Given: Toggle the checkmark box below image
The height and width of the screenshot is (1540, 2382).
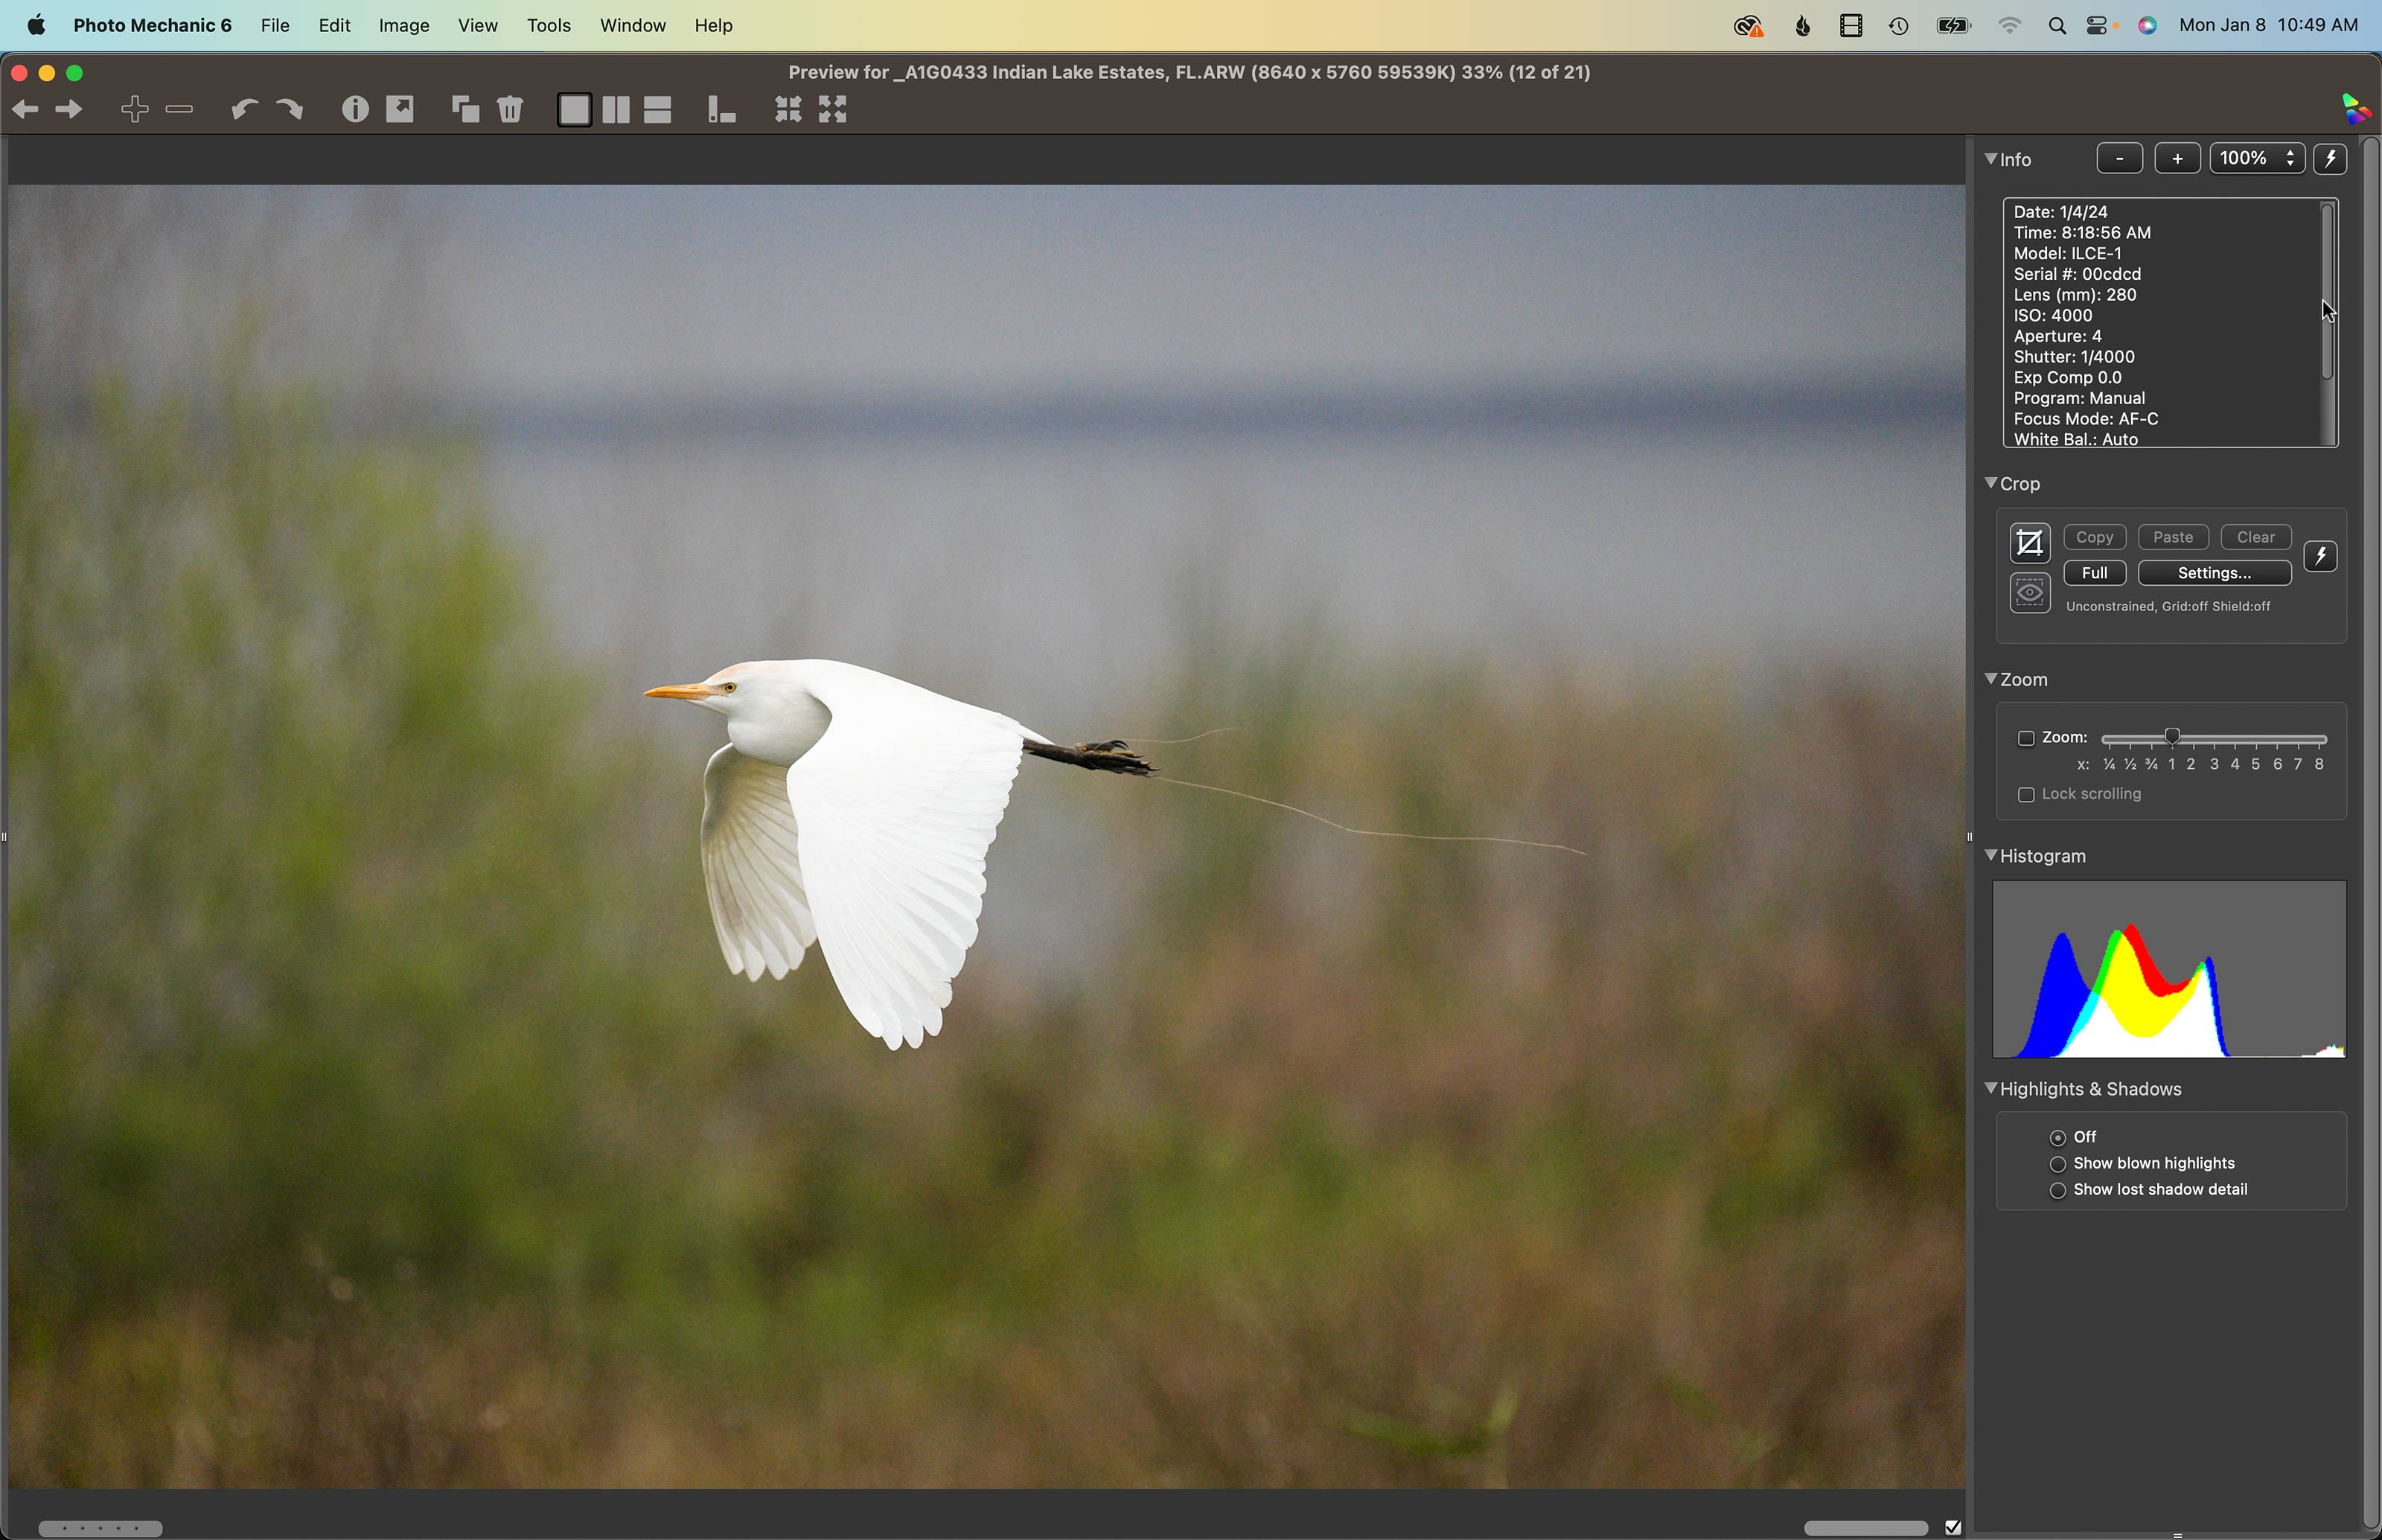Looking at the screenshot, I should click(x=1953, y=1527).
